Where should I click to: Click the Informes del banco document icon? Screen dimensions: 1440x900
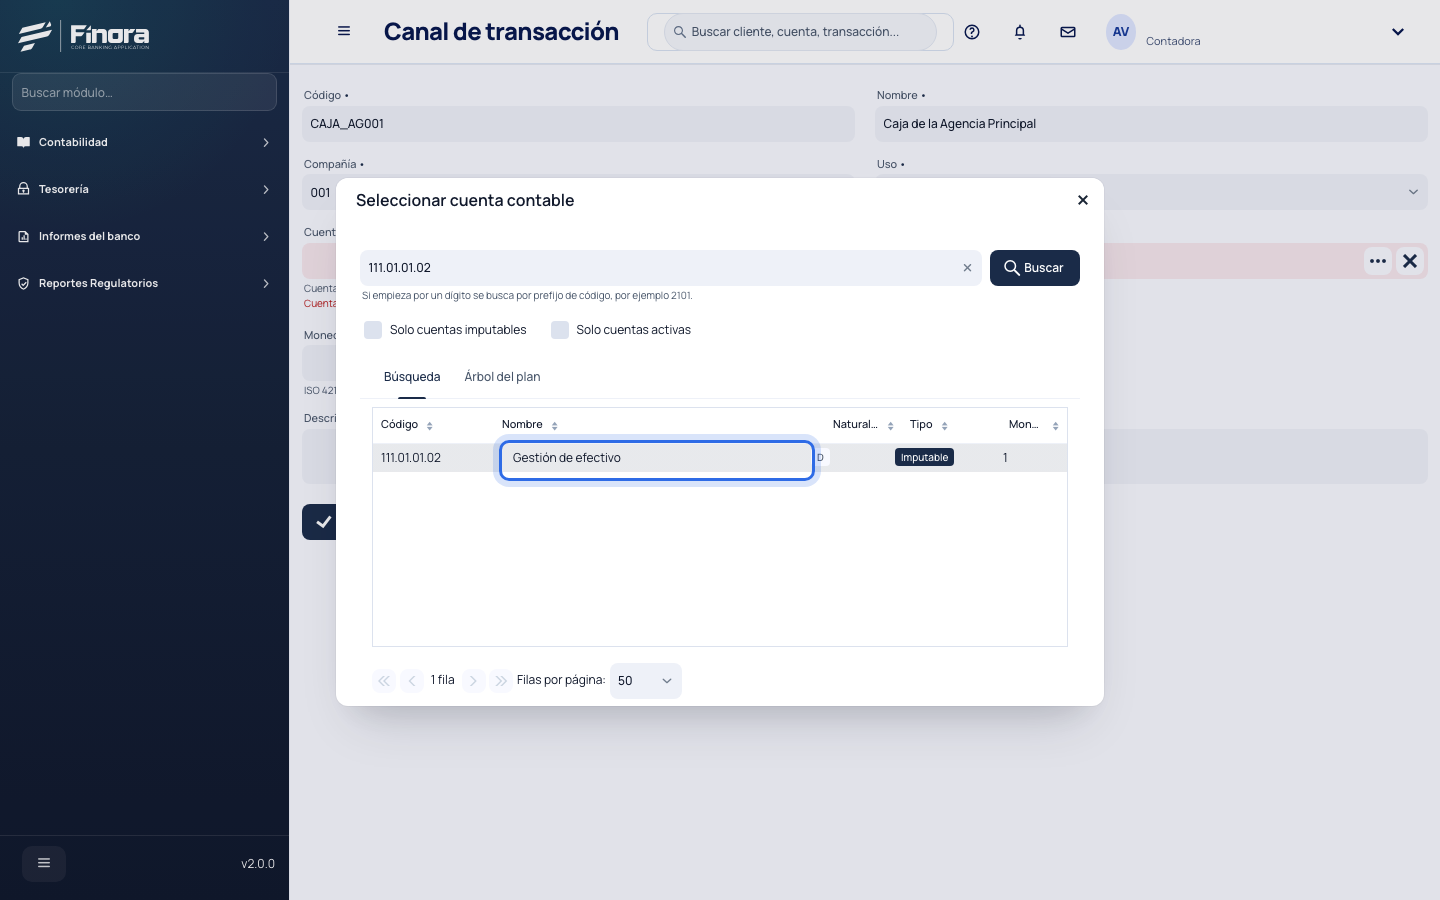tap(24, 236)
